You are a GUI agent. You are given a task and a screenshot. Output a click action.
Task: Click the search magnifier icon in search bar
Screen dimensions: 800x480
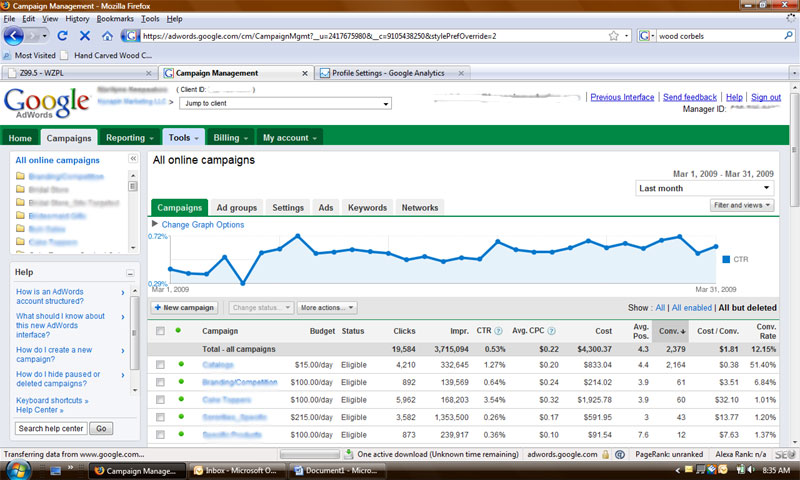click(788, 36)
